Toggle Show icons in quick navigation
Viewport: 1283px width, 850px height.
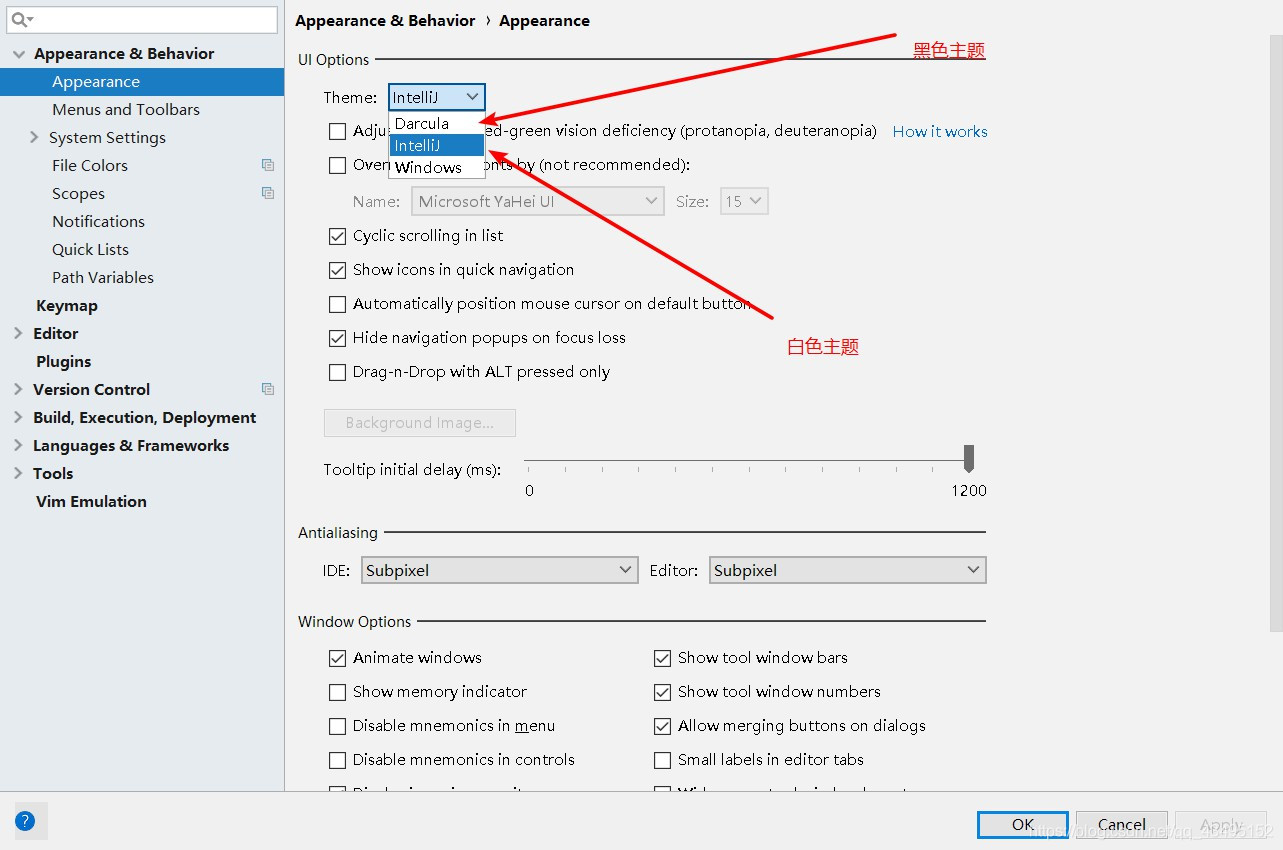coord(338,270)
